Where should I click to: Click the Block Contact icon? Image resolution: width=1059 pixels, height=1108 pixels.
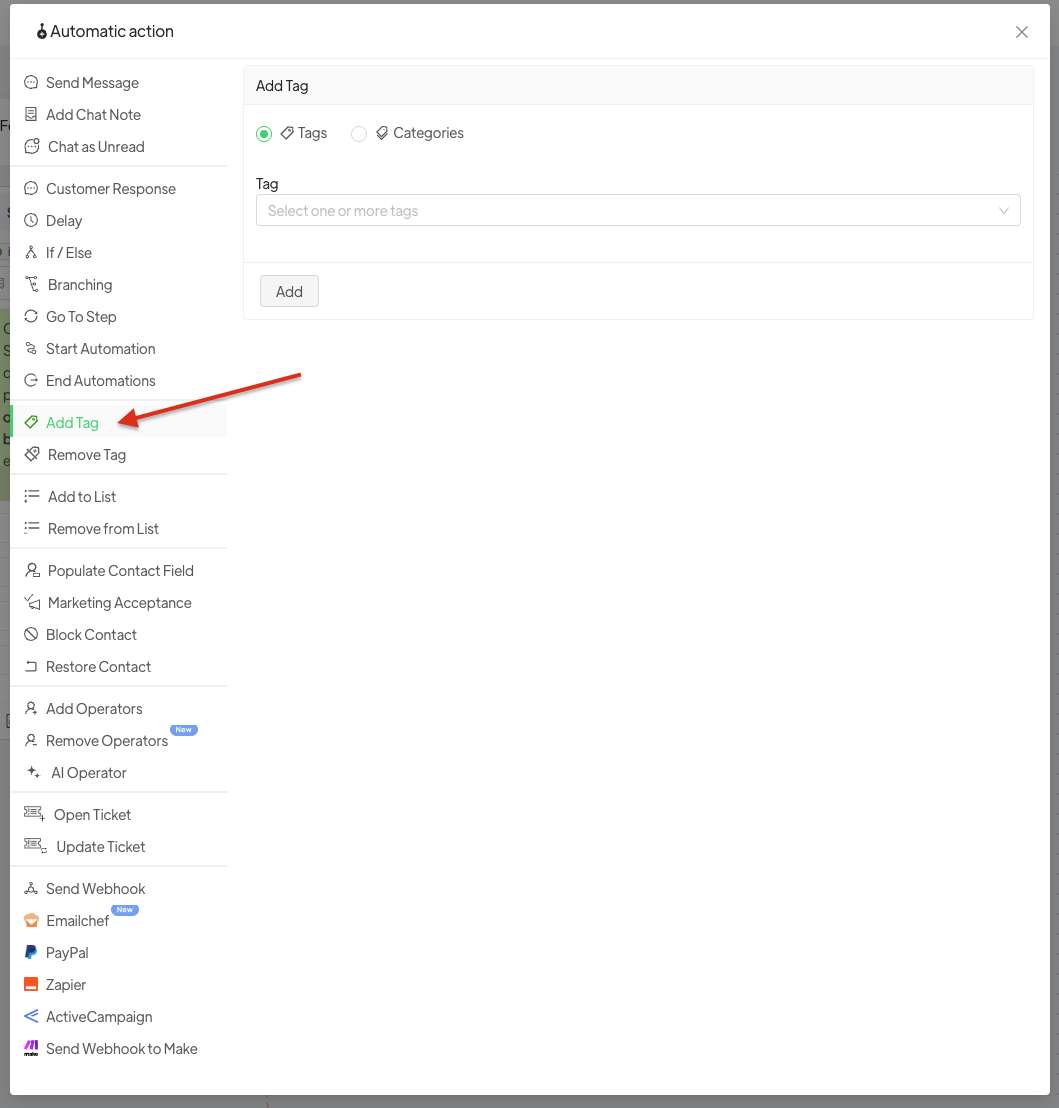tap(31, 635)
